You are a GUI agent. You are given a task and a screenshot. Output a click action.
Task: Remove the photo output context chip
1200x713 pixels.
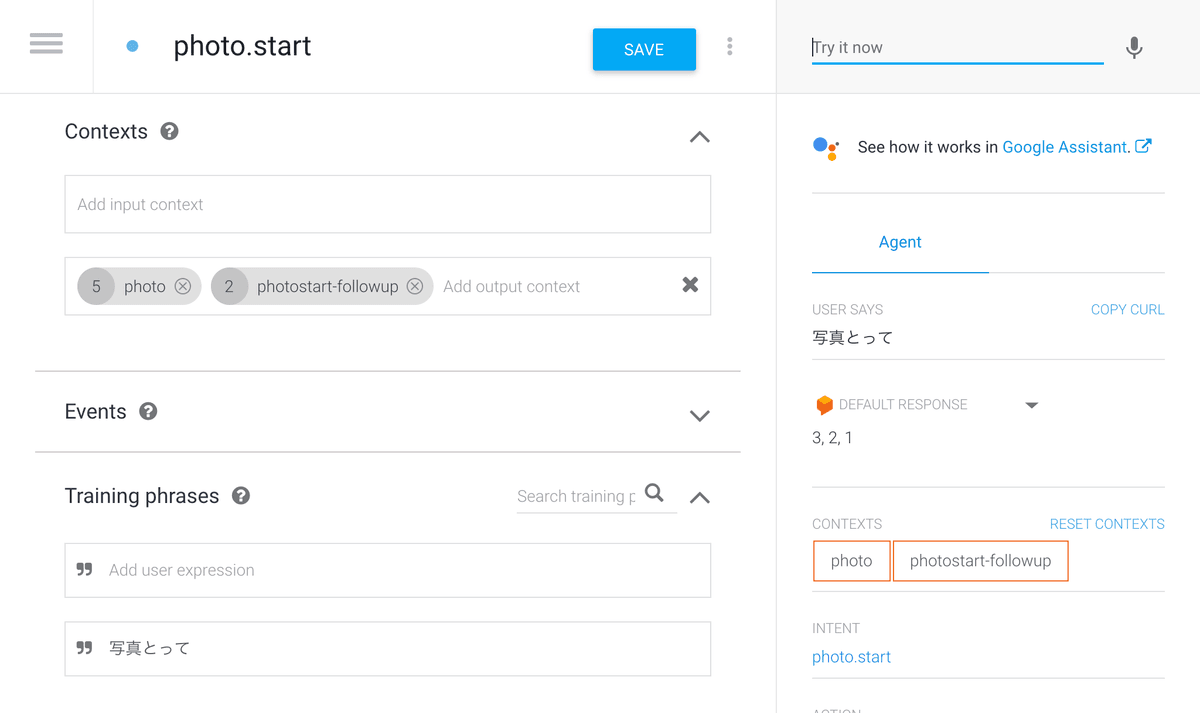pyautogui.click(x=183, y=286)
